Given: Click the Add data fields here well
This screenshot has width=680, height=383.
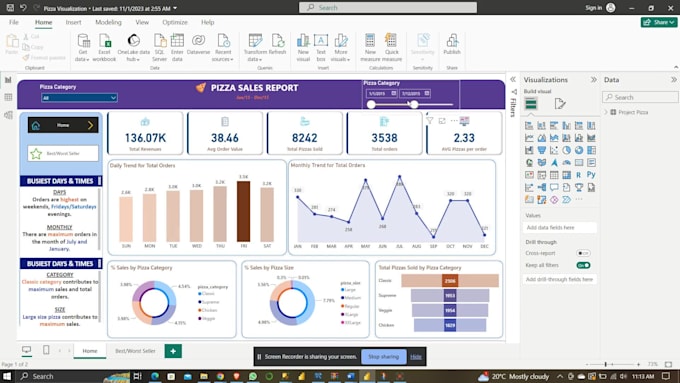Looking at the screenshot, I should point(559,227).
